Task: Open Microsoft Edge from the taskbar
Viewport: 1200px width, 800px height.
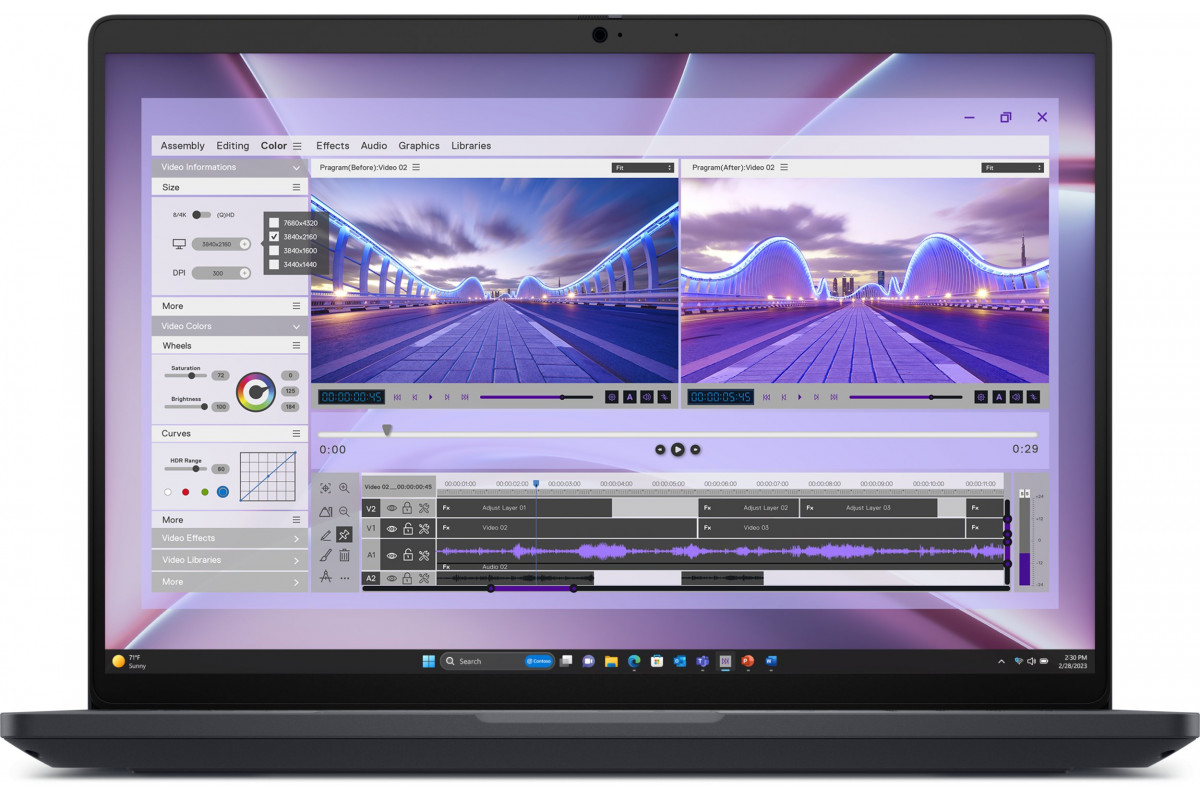Action: [x=633, y=661]
